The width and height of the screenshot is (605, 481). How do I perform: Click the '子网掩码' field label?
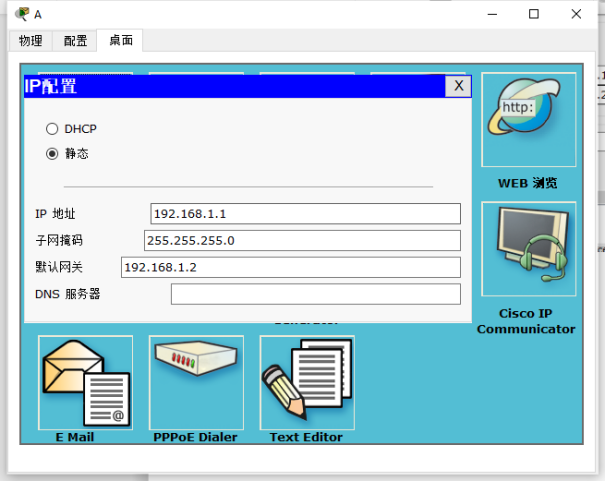coord(59,241)
